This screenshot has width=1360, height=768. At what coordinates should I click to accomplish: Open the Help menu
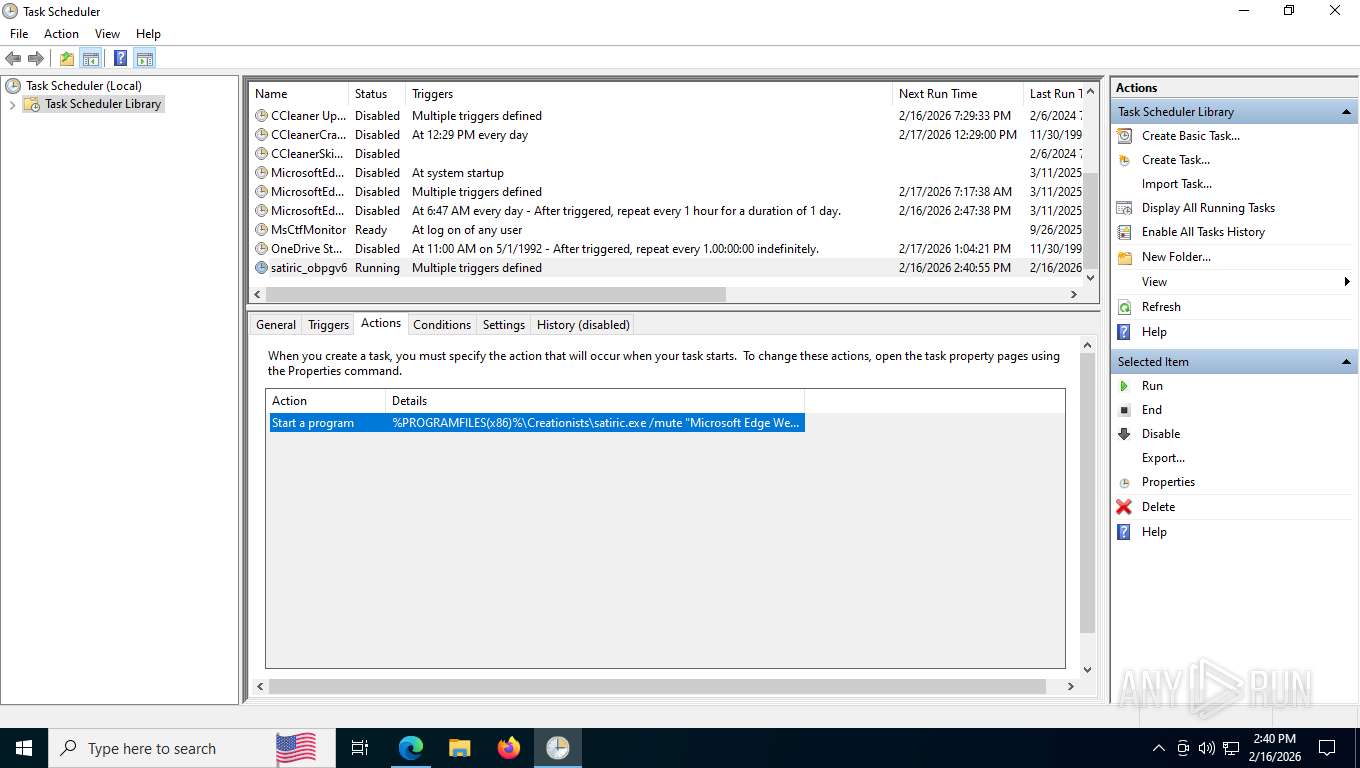tap(148, 34)
